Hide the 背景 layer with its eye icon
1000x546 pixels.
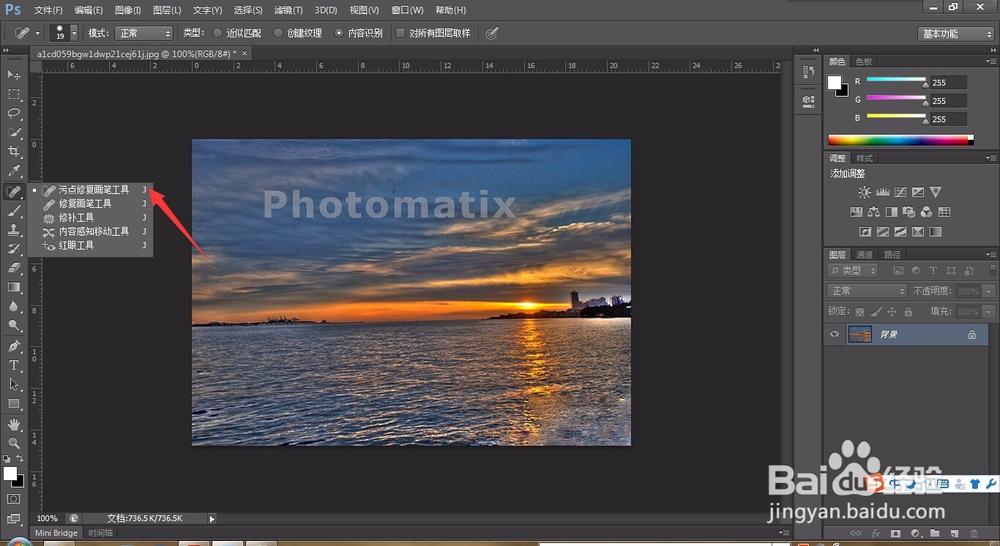click(x=835, y=335)
